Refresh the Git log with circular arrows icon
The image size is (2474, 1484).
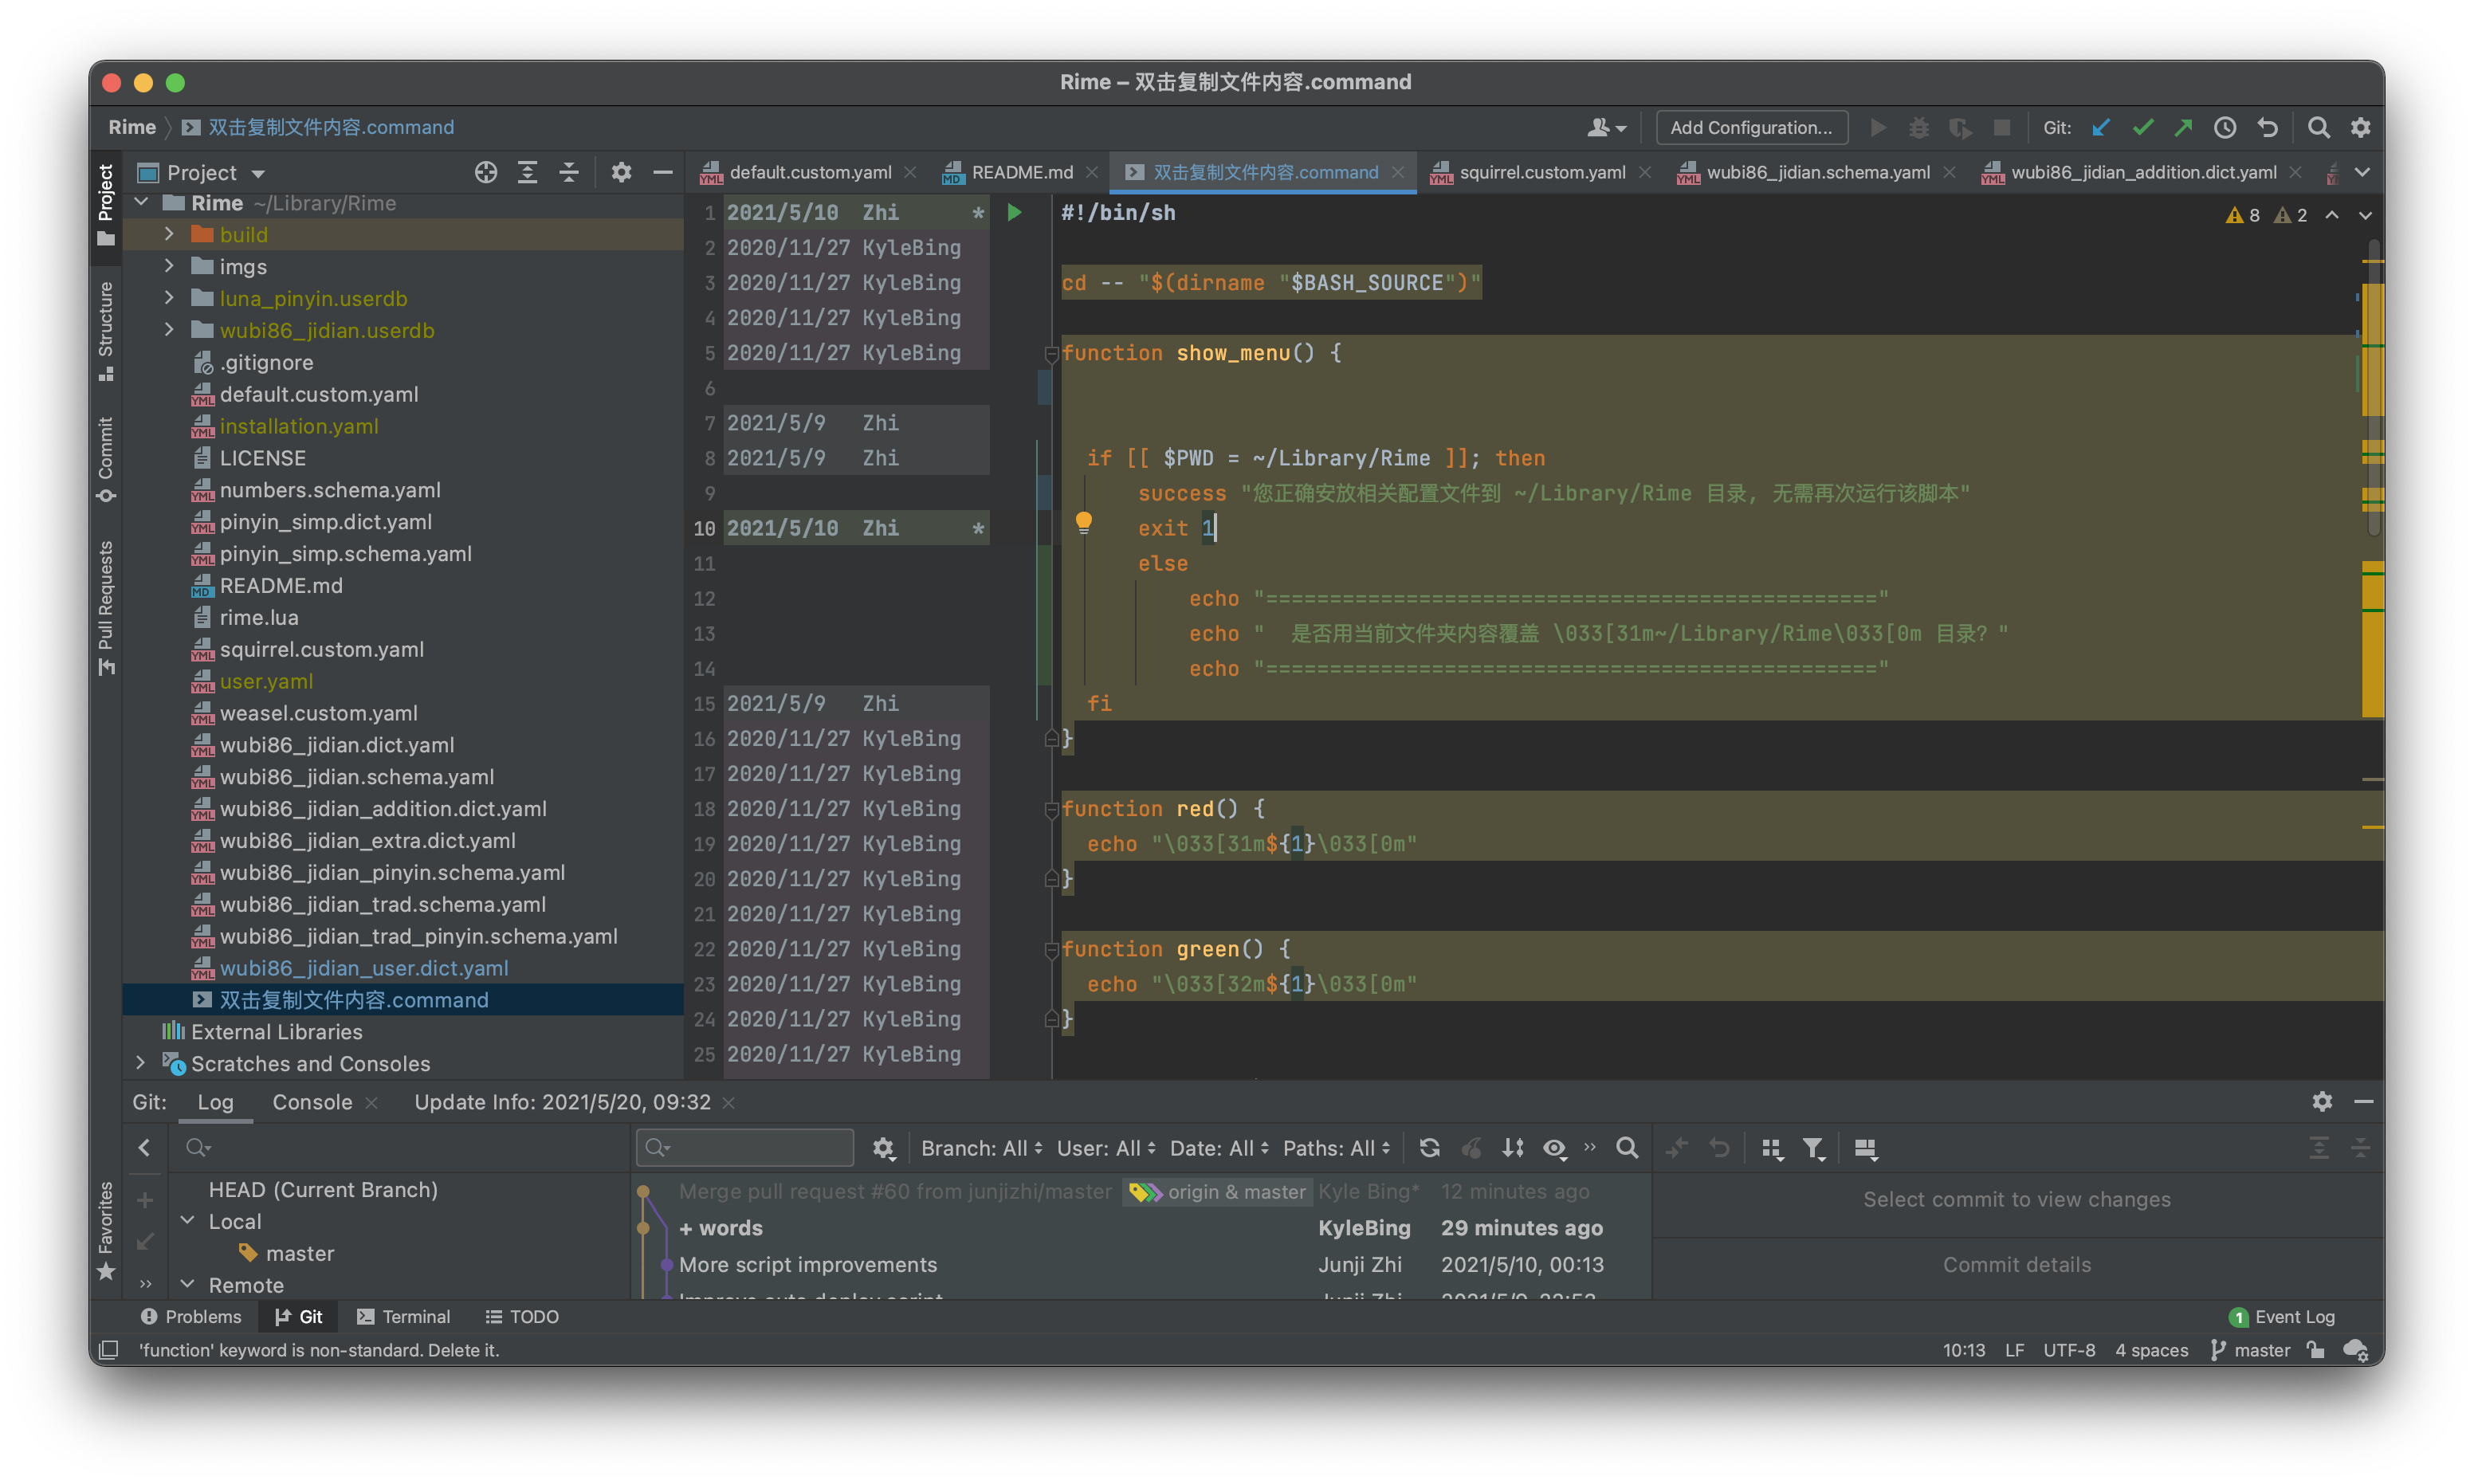[1430, 1148]
